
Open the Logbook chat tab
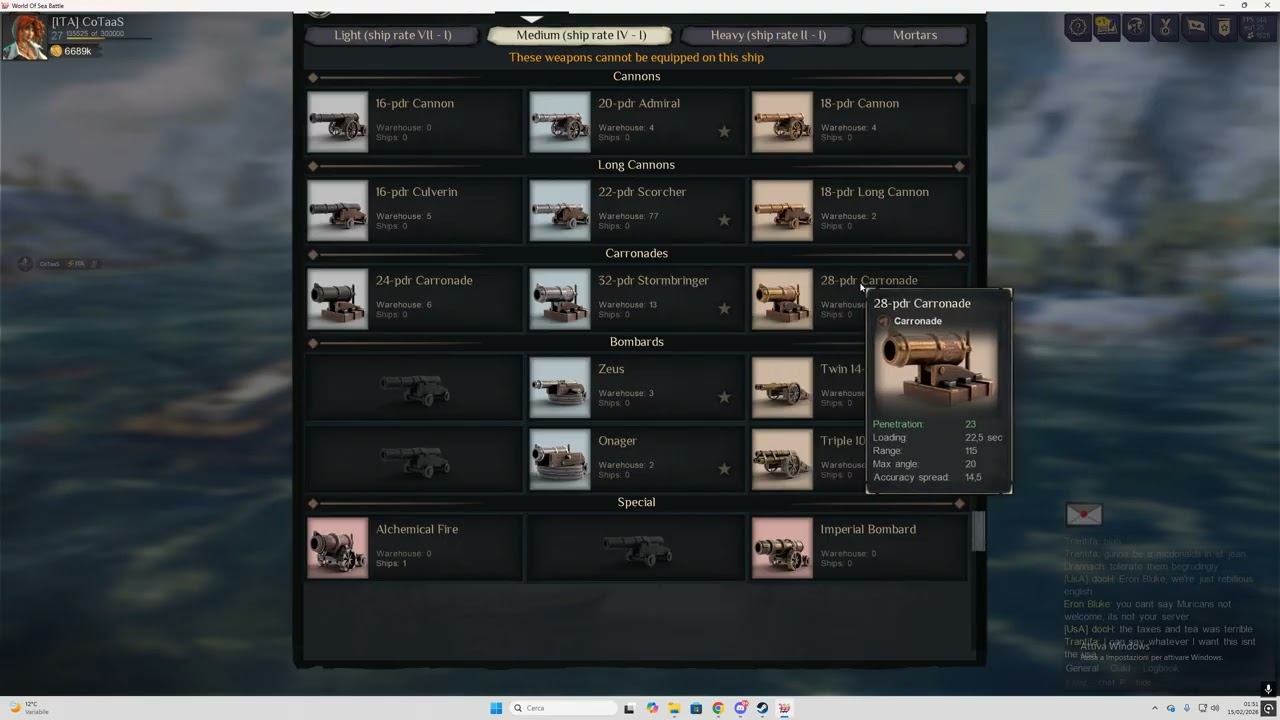pos(1160,668)
